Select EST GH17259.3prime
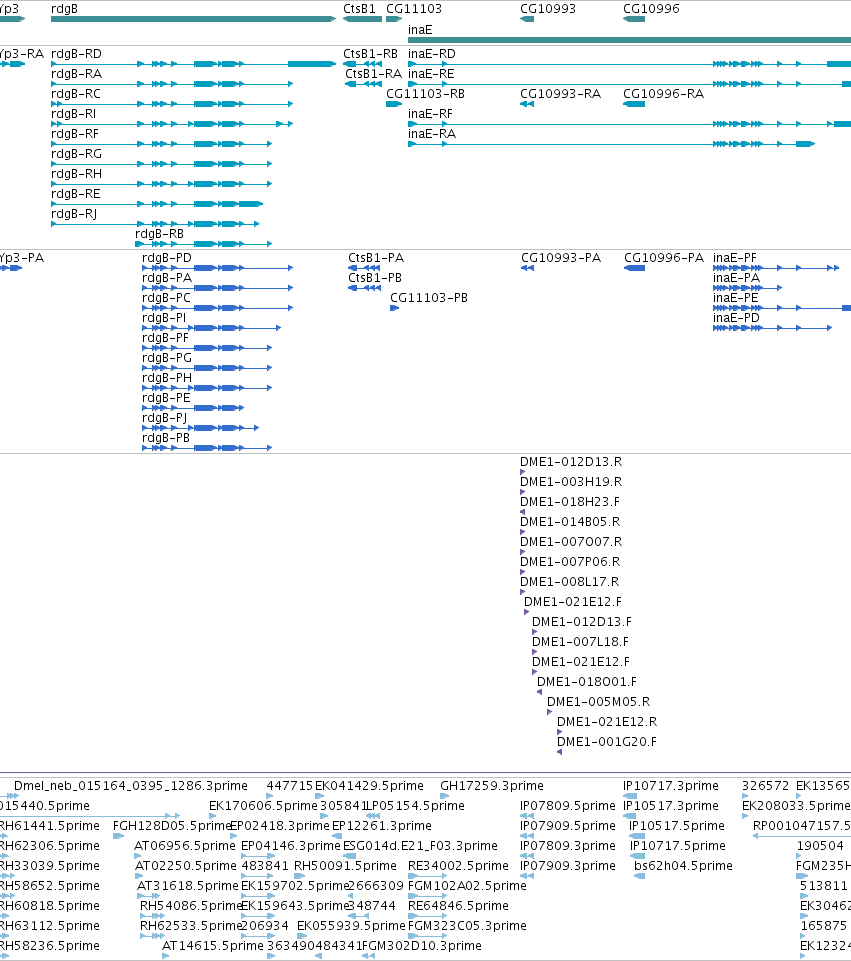This screenshot has width=851, height=961. click(x=445, y=796)
